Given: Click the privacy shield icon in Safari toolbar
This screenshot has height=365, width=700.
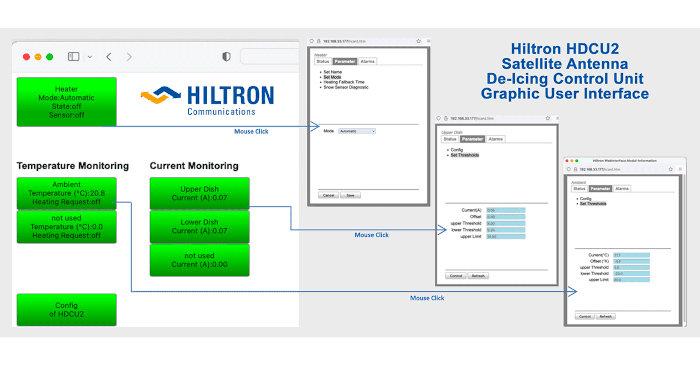Looking at the screenshot, I should [226, 57].
